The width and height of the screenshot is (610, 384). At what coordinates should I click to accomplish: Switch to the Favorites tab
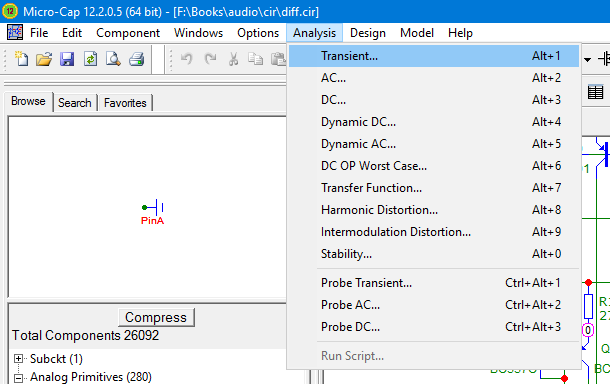click(125, 103)
